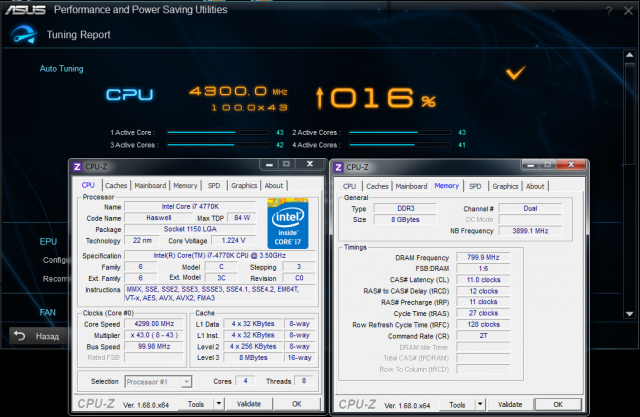The image size is (640, 417).
Task: Click the orange Auto Tuning checkmark icon
Action: coord(516,73)
